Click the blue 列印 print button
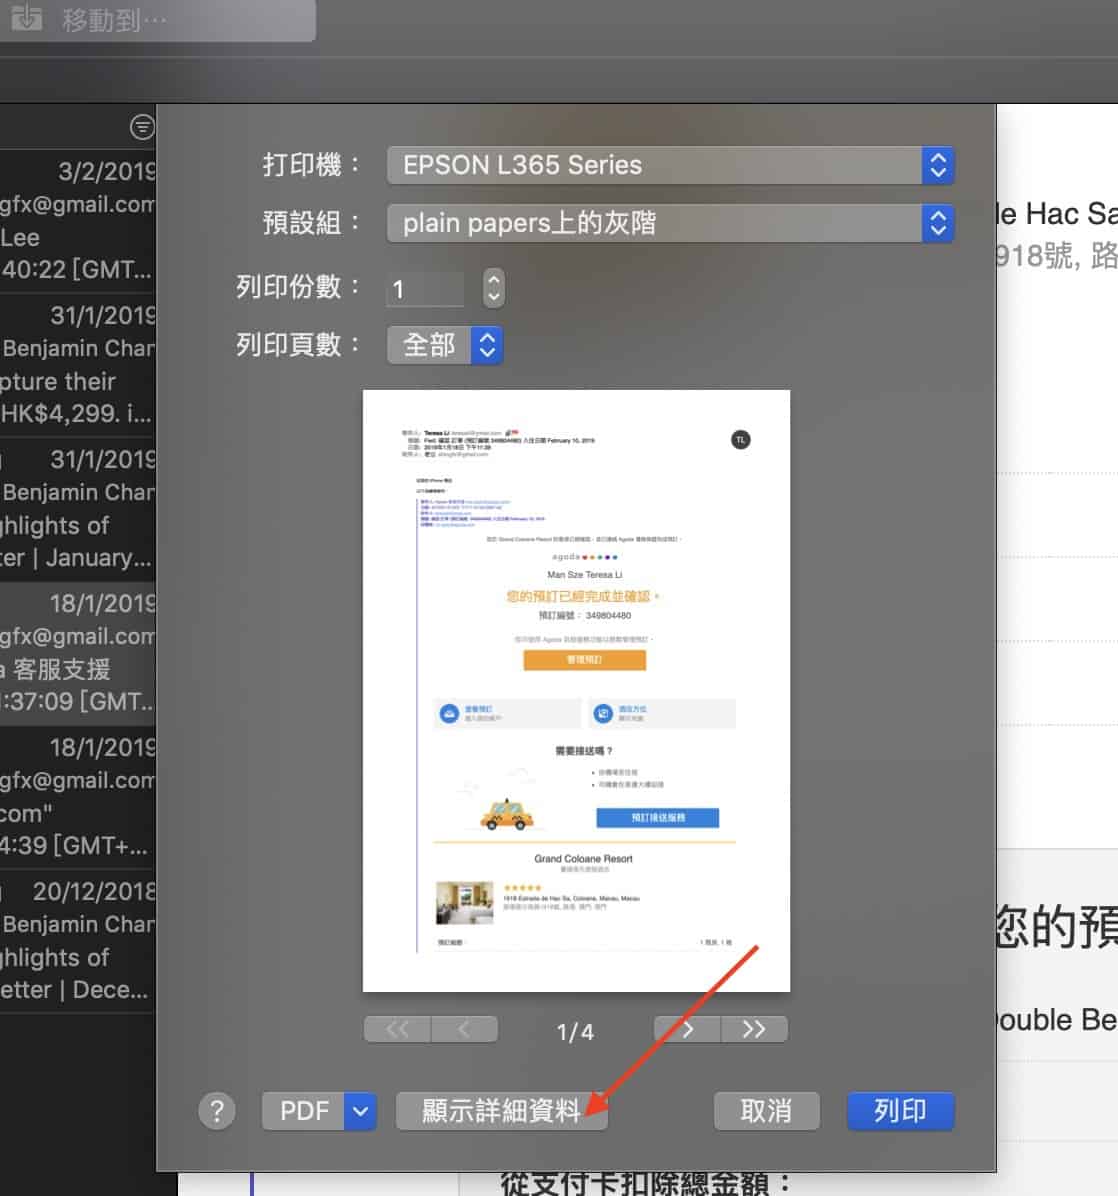 [x=900, y=1111]
